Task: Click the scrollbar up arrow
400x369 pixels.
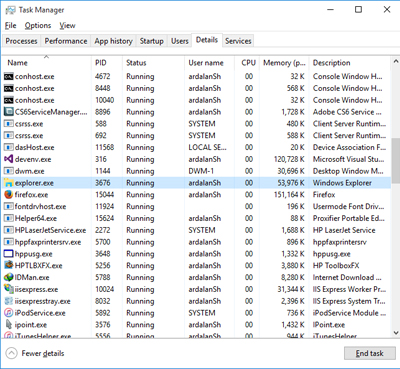Action: (396, 61)
